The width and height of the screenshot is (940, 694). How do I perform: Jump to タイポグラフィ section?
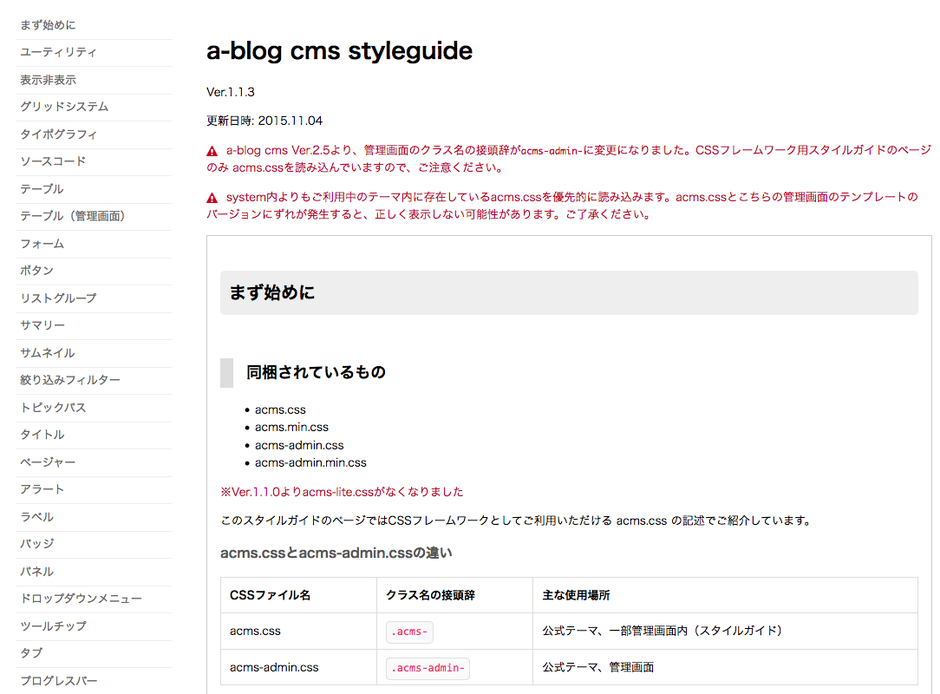click(x=58, y=134)
